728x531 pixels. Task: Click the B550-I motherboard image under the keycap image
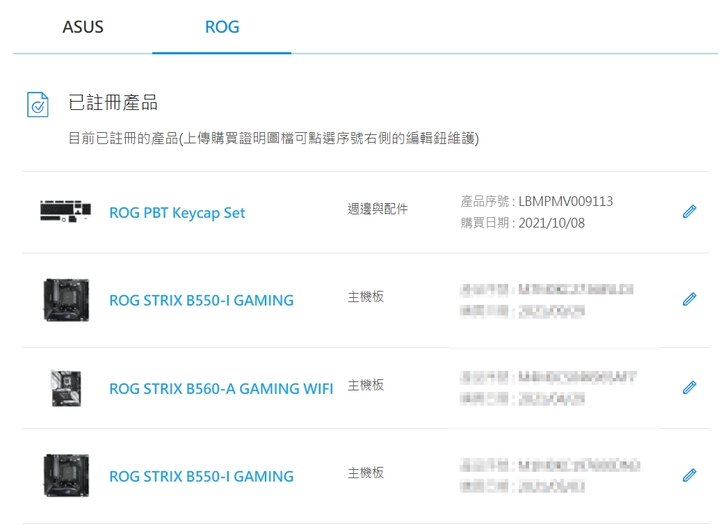tap(66, 299)
